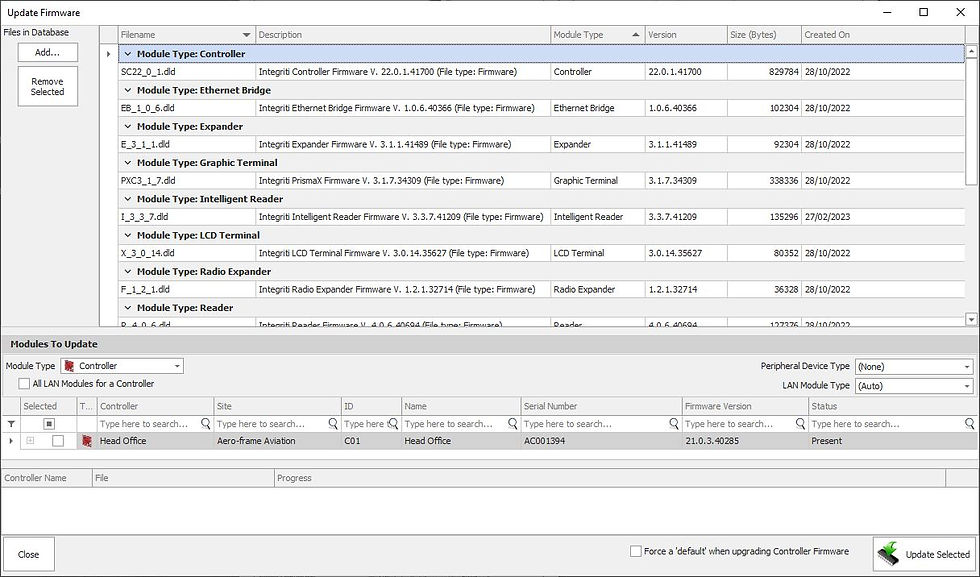The height and width of the screenshot is (577, 980).
Task: Click the Add... button
Action: 48,53
